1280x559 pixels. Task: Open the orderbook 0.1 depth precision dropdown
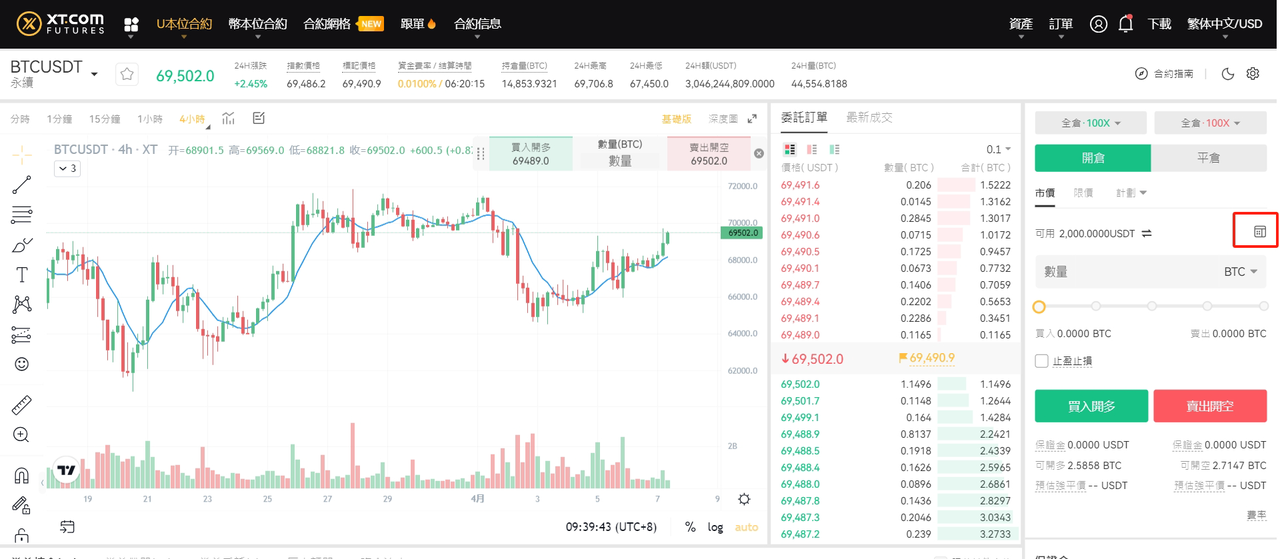coord(998,149)
